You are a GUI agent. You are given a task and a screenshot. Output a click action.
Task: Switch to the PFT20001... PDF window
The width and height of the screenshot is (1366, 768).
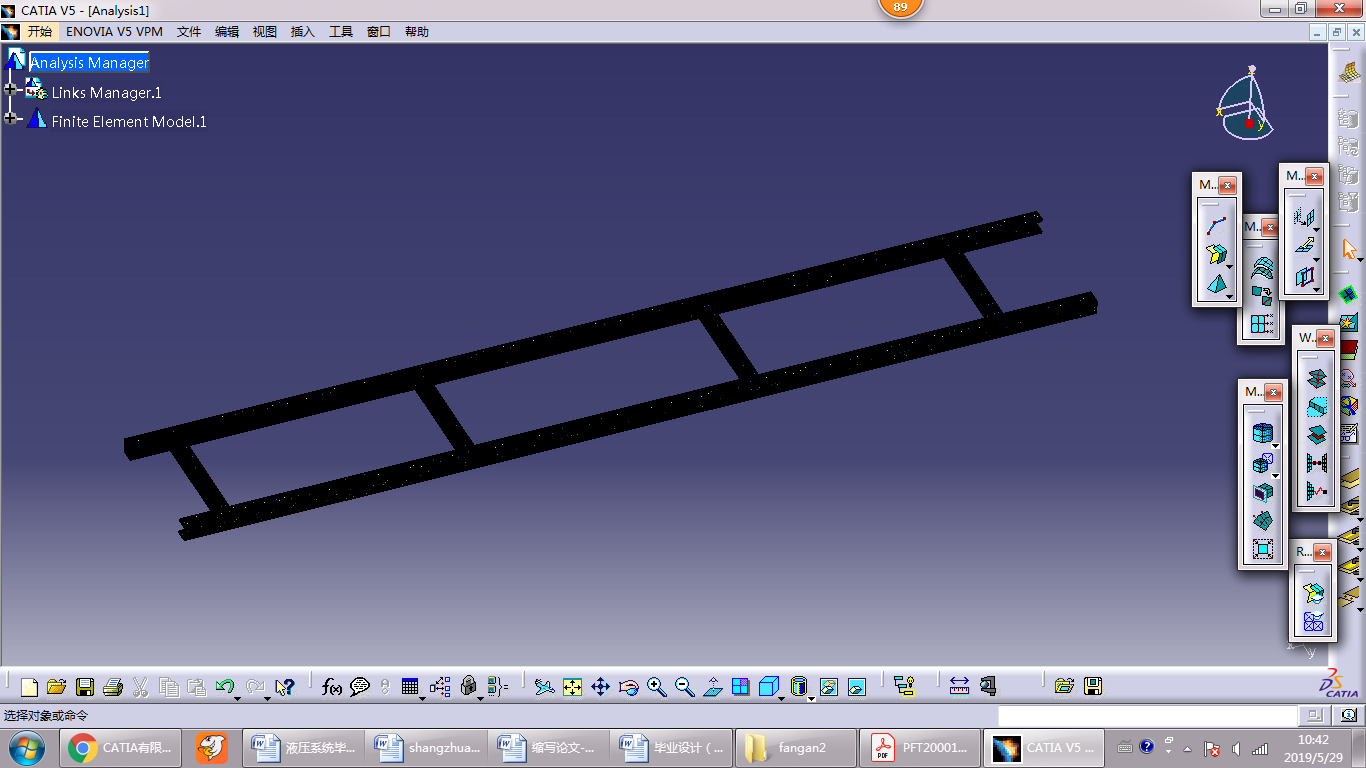tap(920, 747)
